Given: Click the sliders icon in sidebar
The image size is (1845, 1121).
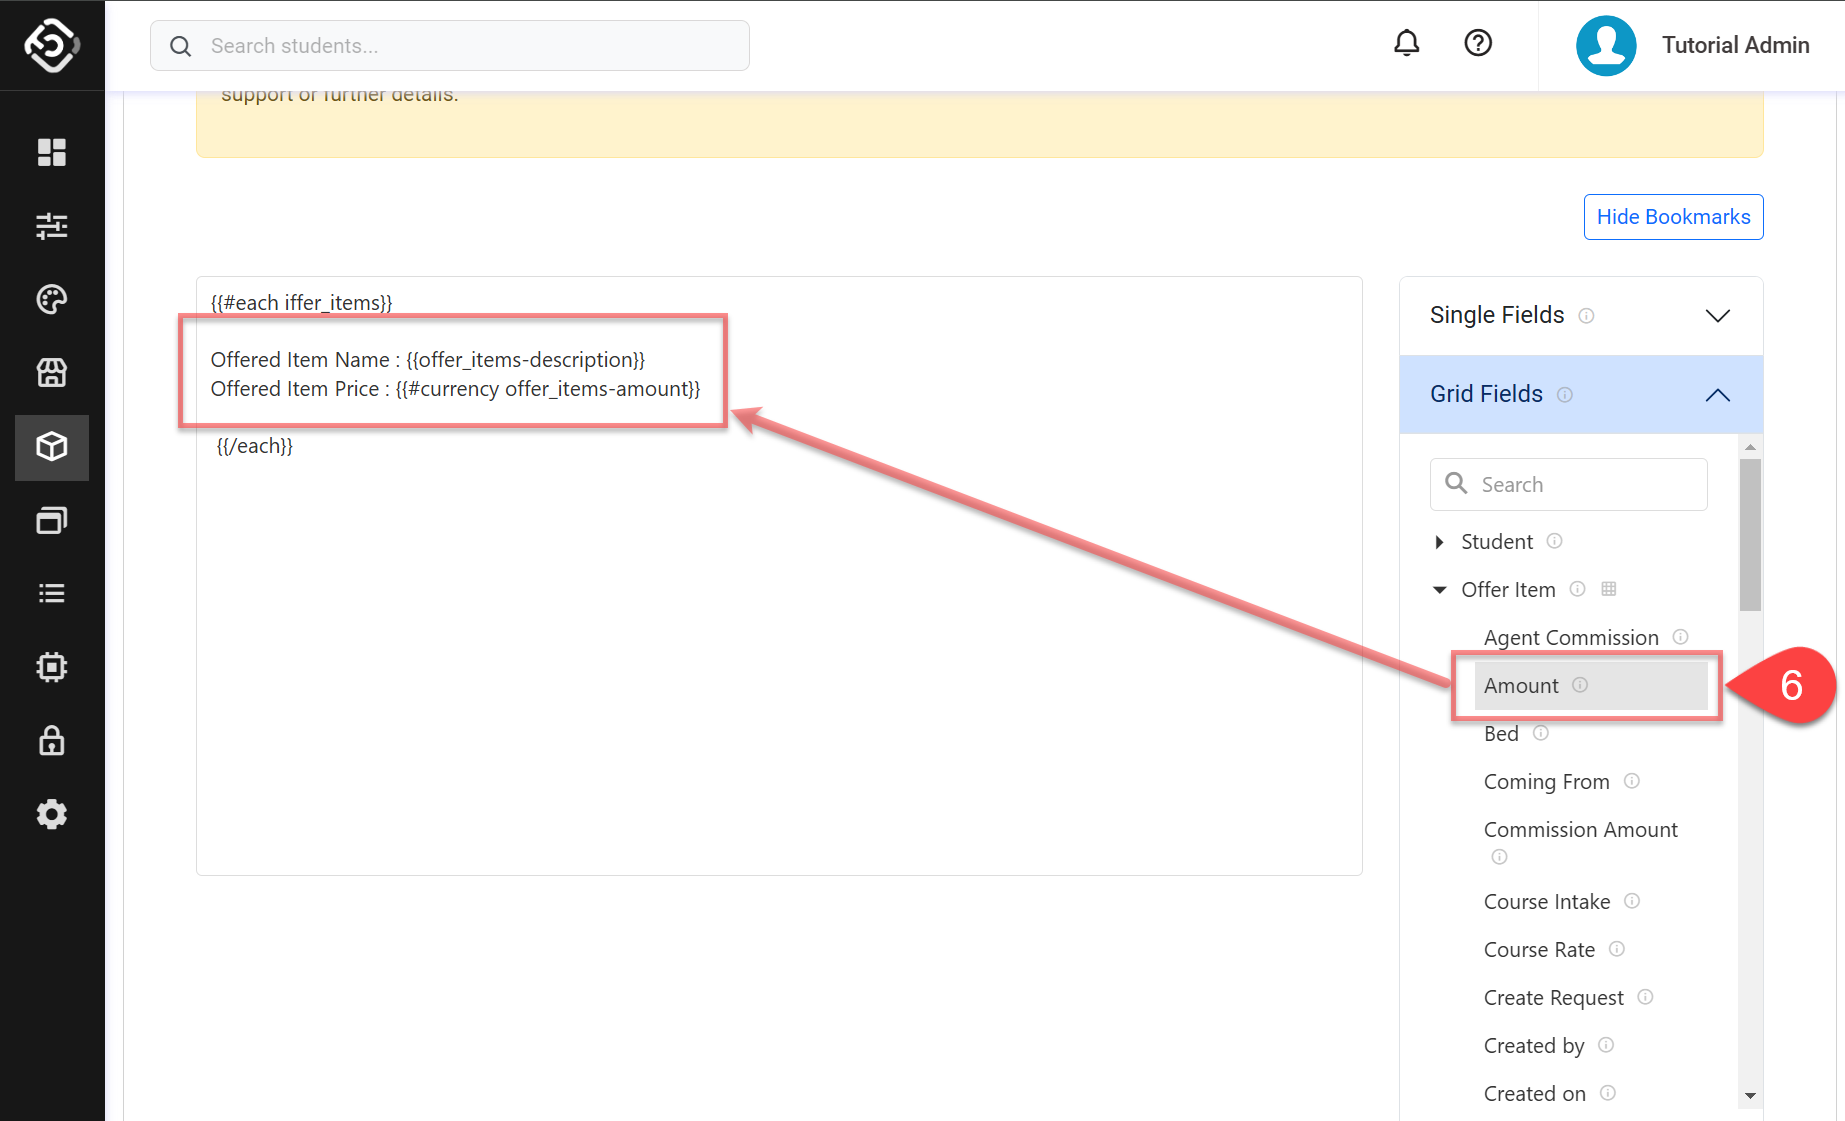Looking at the screenshot, I should [52, 226].
